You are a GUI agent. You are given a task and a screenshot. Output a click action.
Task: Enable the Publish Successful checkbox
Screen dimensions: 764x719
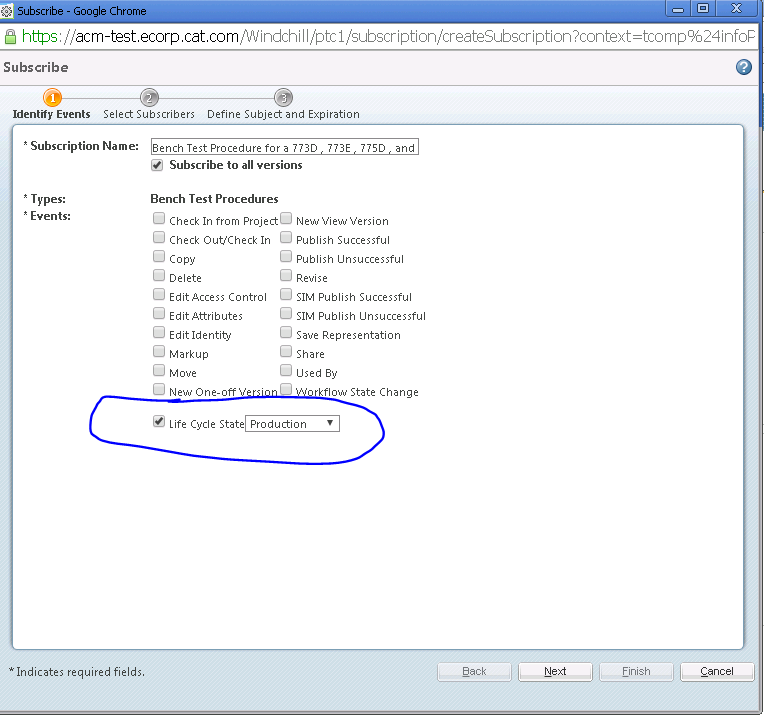pos(286,238)
